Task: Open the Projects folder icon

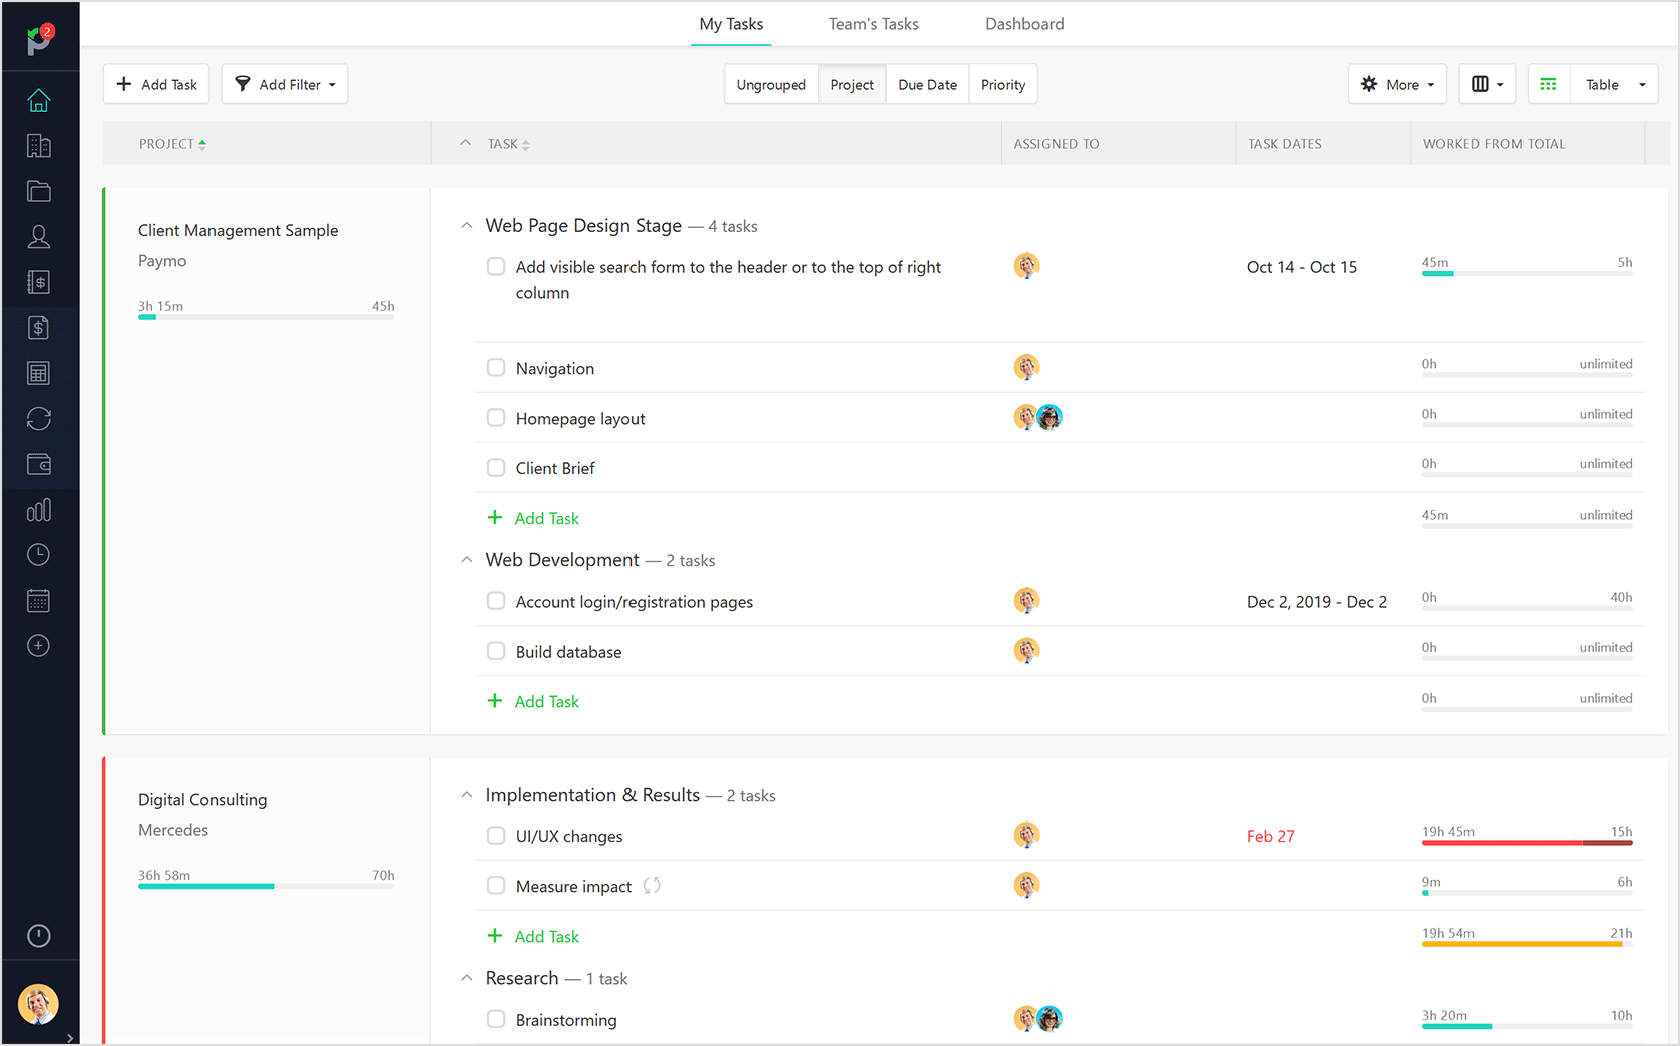Action: coord(38,191)
